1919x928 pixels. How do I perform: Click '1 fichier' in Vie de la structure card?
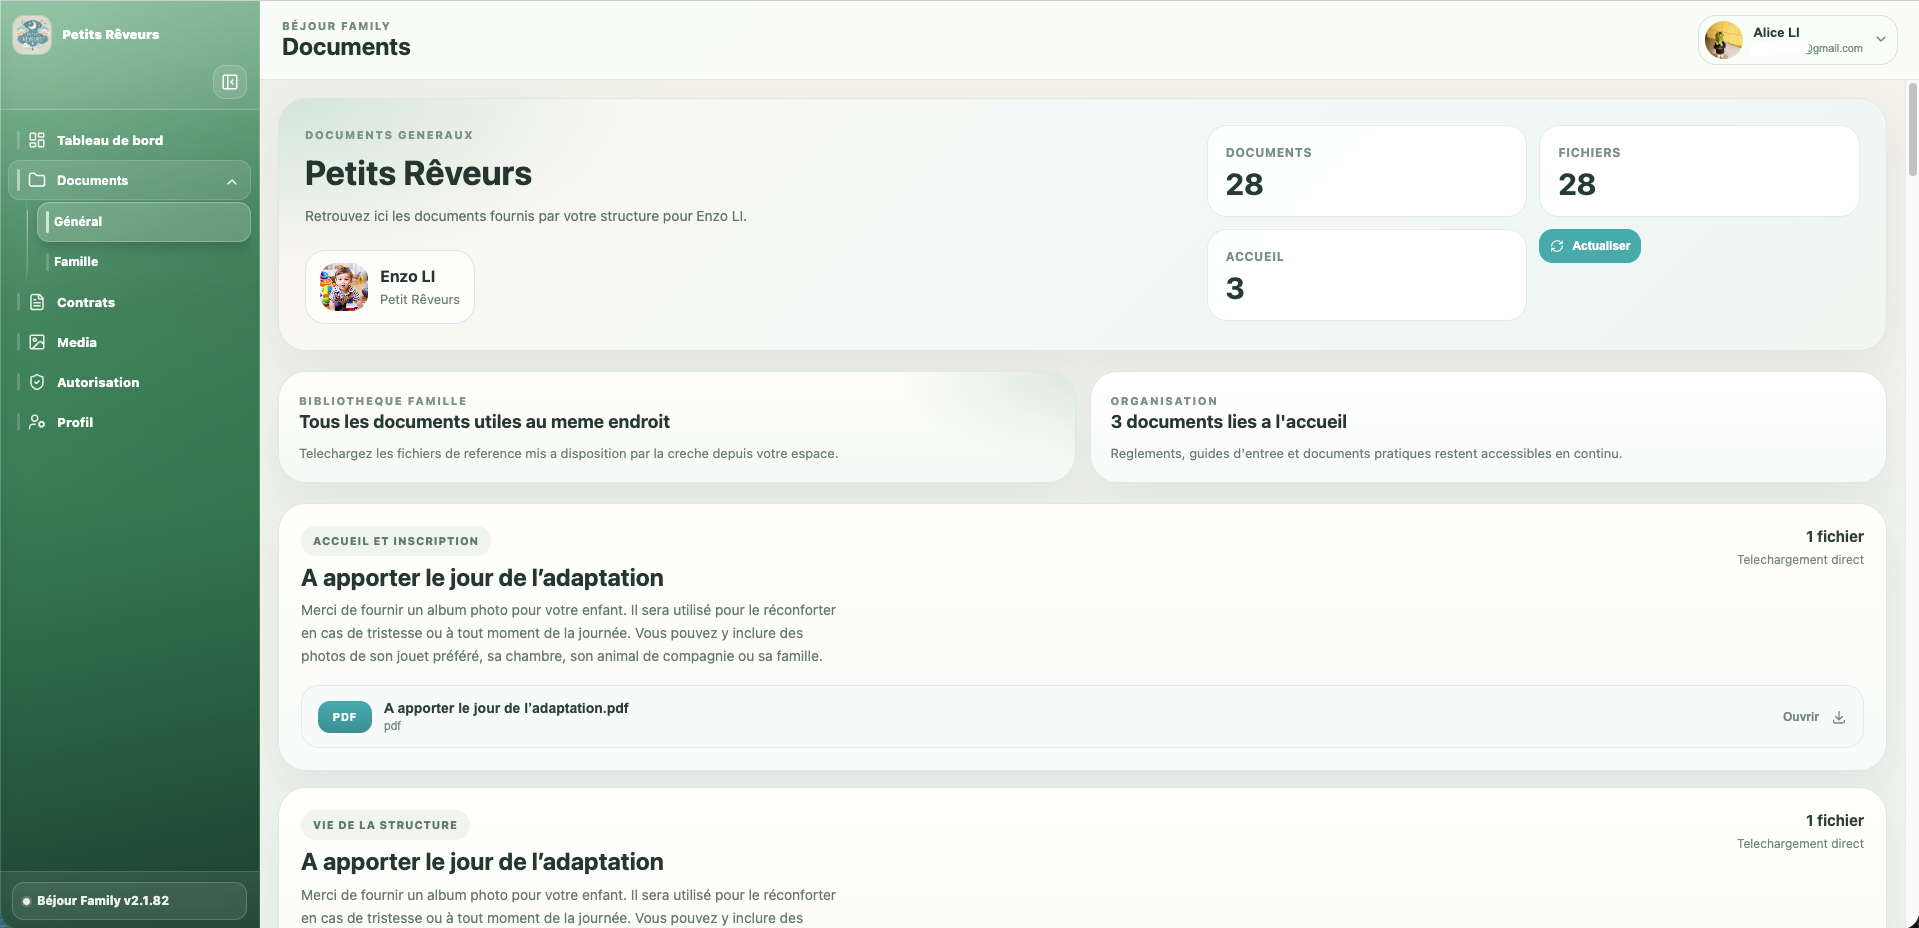(1834, 821)
